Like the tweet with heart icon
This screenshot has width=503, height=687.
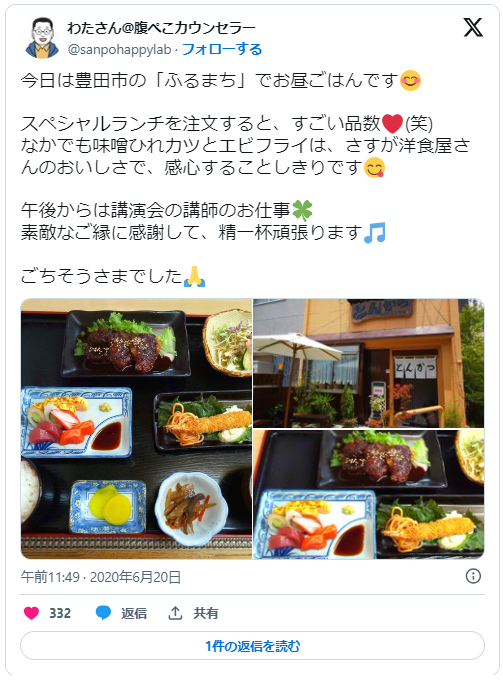coord(31,613)
